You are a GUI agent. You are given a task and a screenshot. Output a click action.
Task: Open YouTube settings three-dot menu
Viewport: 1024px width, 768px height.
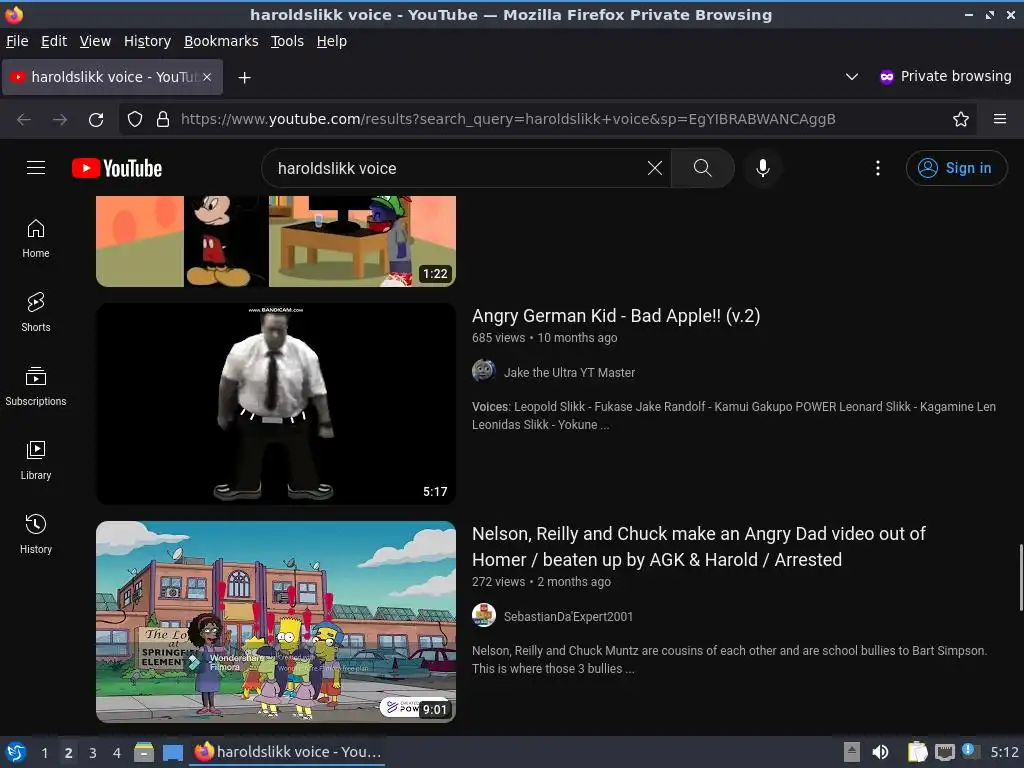point(878,168)
